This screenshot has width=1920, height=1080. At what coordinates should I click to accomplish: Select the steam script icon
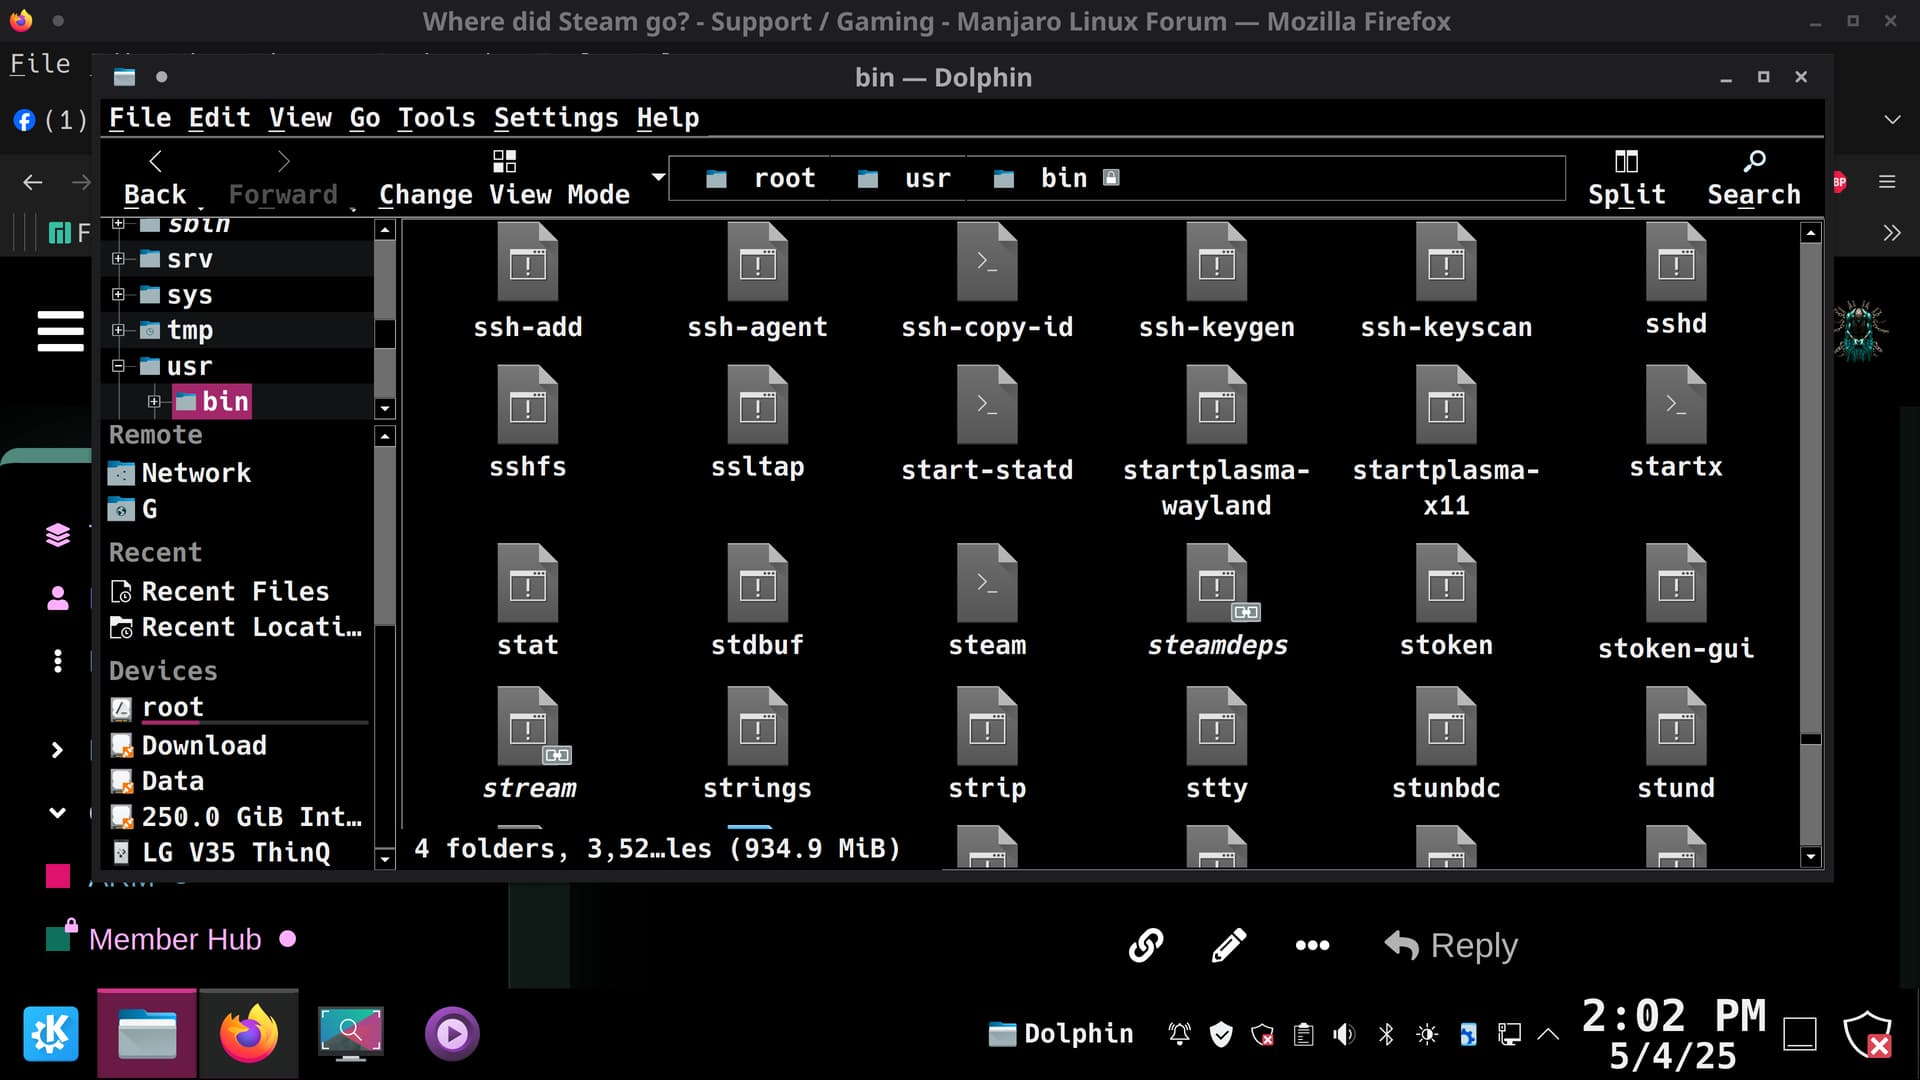[x=986, y=583]
